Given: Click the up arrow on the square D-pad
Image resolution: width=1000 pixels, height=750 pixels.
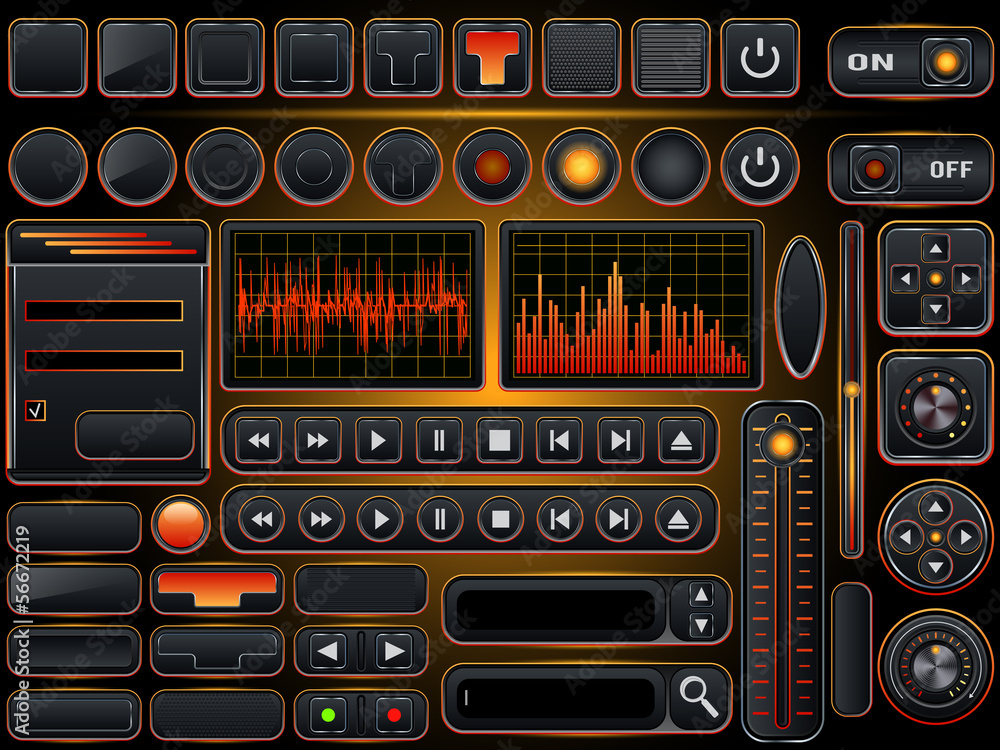Looking at the screenshot, I should tap(936, 248).
